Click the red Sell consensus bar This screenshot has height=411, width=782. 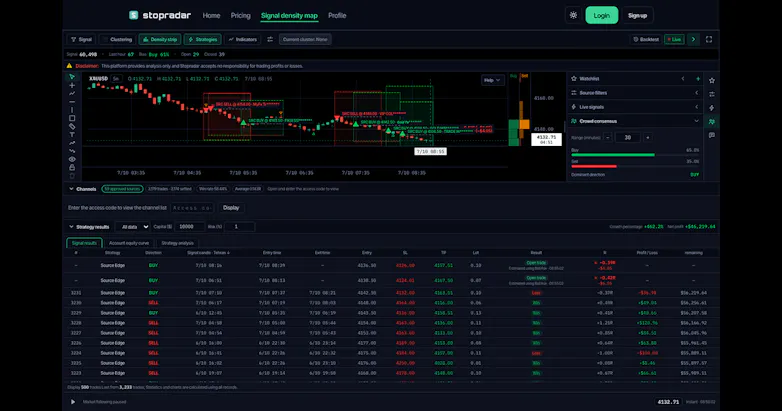[594, 167]
